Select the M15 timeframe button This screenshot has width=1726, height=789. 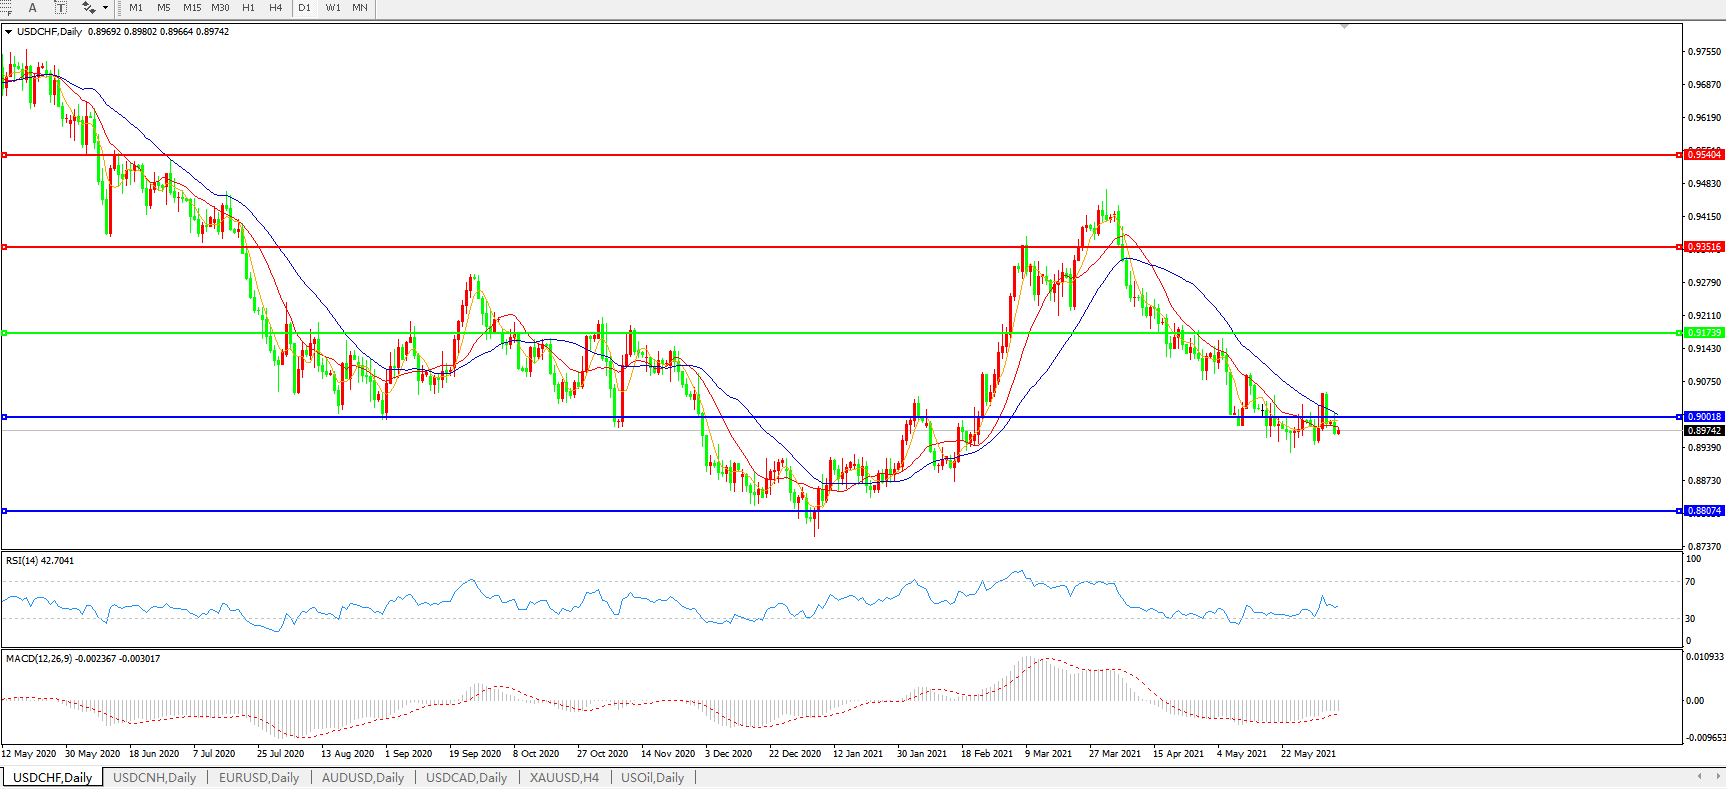click(192, 8)
